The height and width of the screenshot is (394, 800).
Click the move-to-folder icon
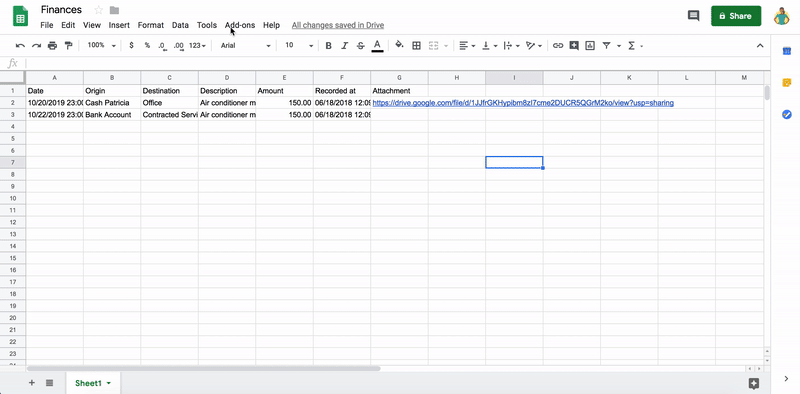coord(114,10)
